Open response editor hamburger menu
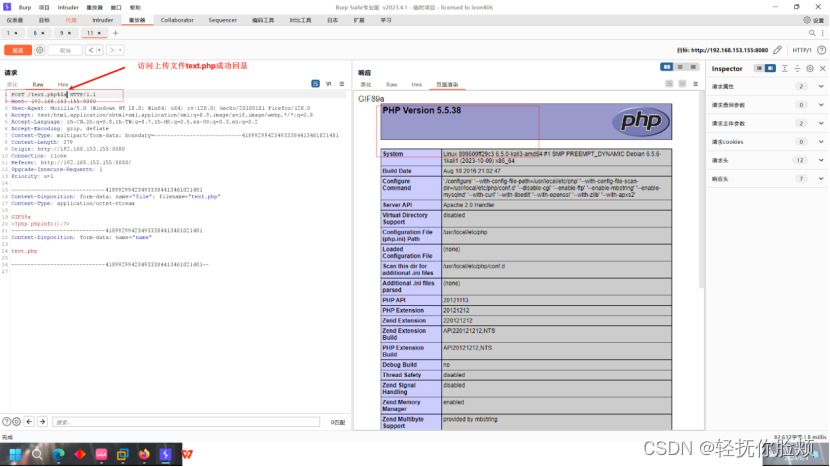830x467 pixels. point(696,84)
